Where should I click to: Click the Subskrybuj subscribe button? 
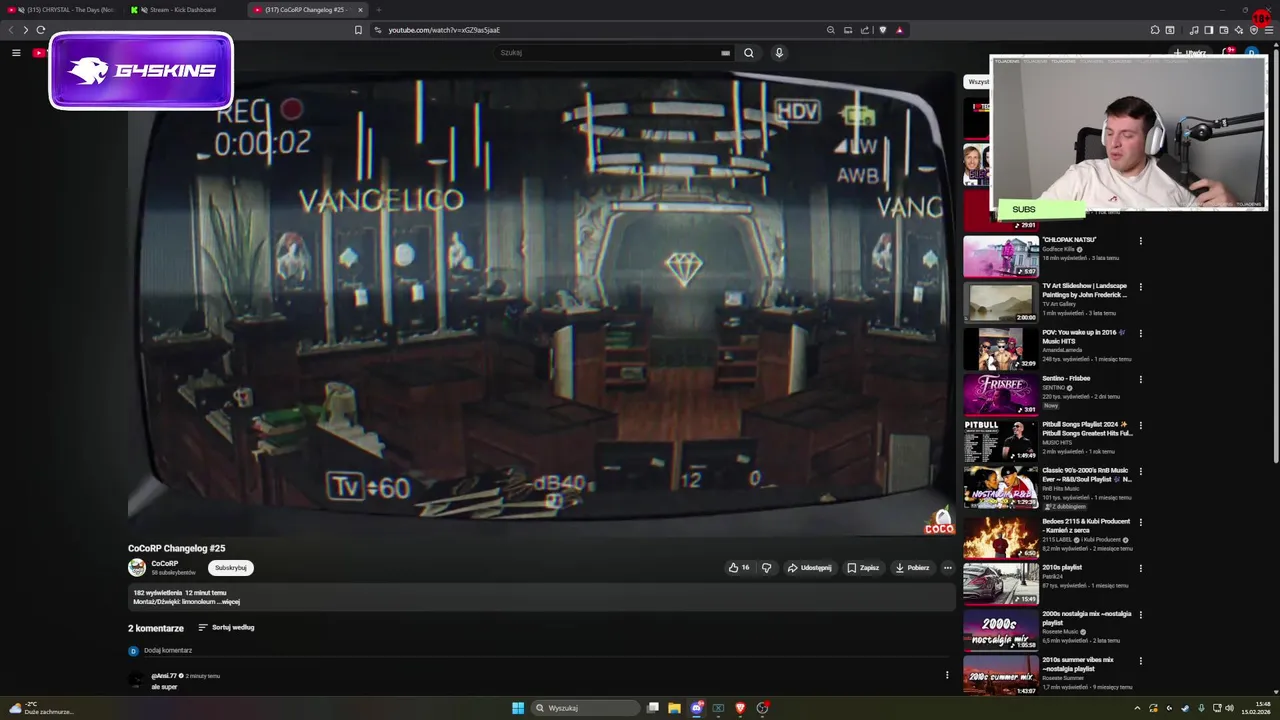pos(231,568)
